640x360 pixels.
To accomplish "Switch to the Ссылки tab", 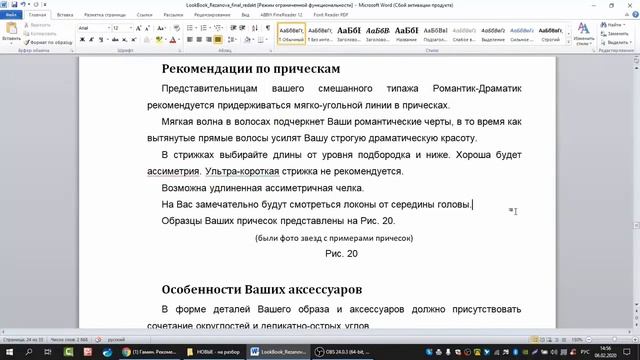I will 144,15.
